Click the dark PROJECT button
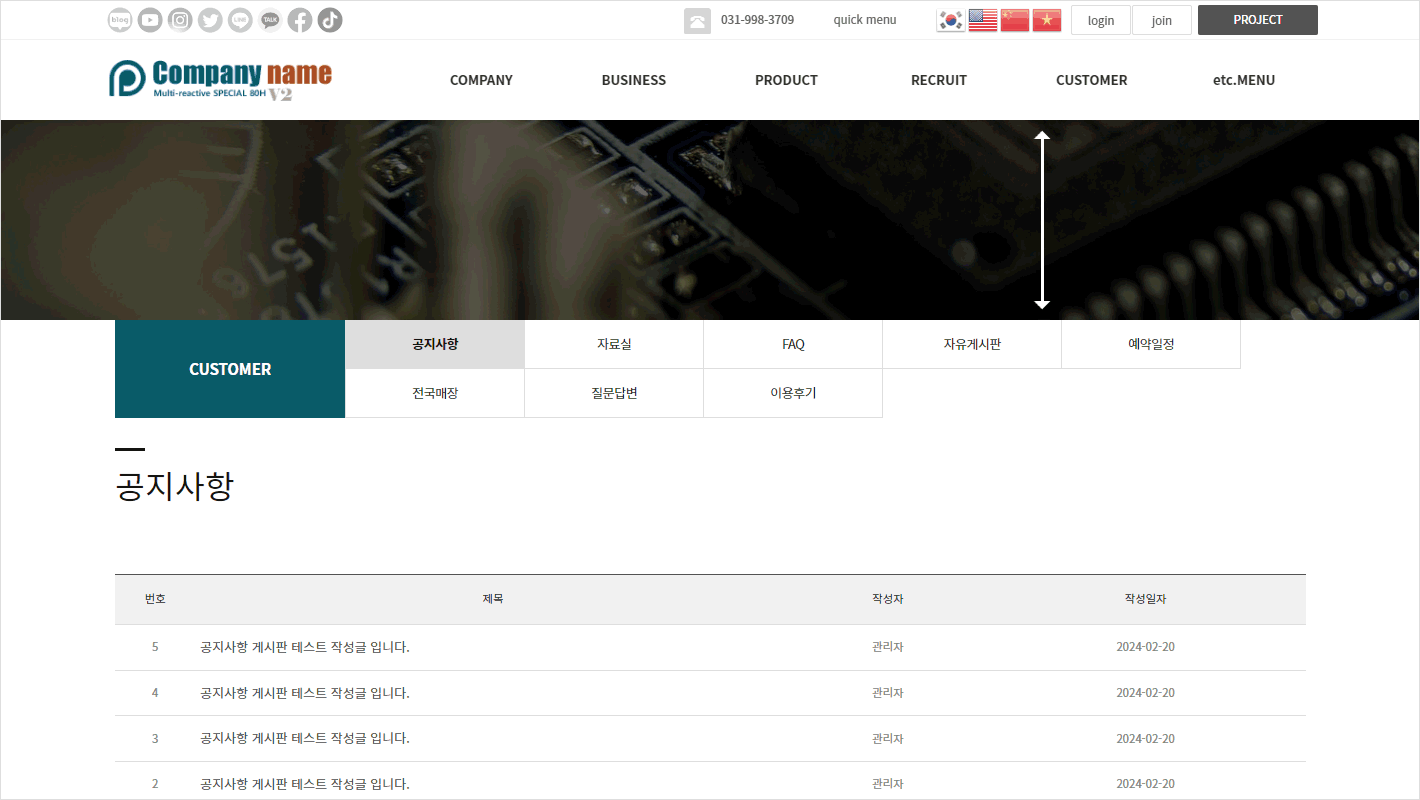 coord(1258,20)
